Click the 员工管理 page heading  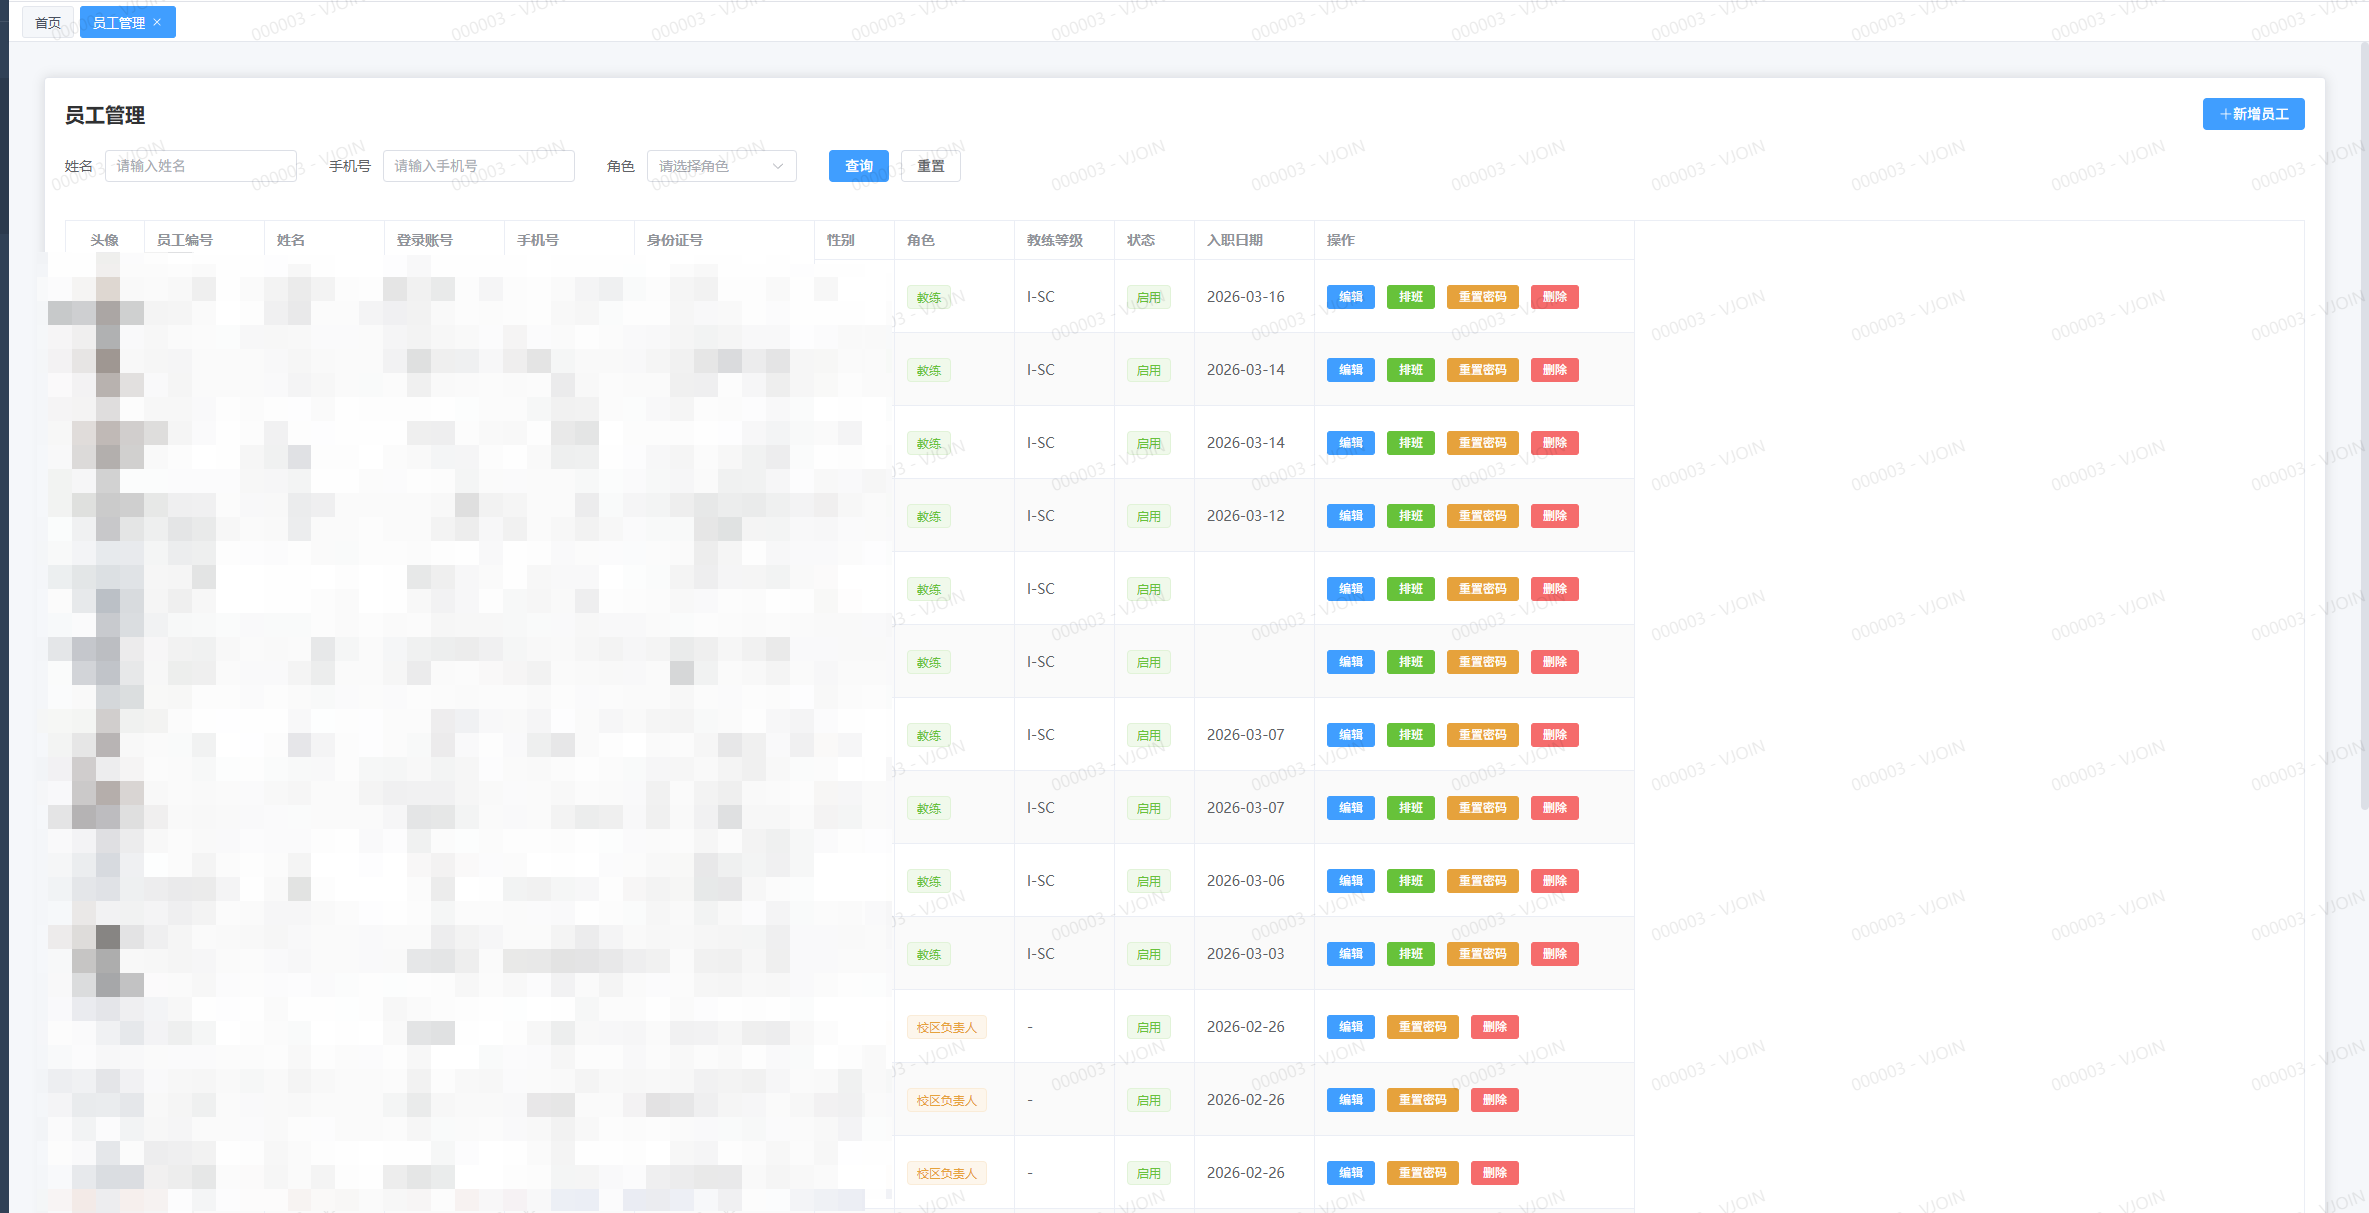tap(105, 115)
